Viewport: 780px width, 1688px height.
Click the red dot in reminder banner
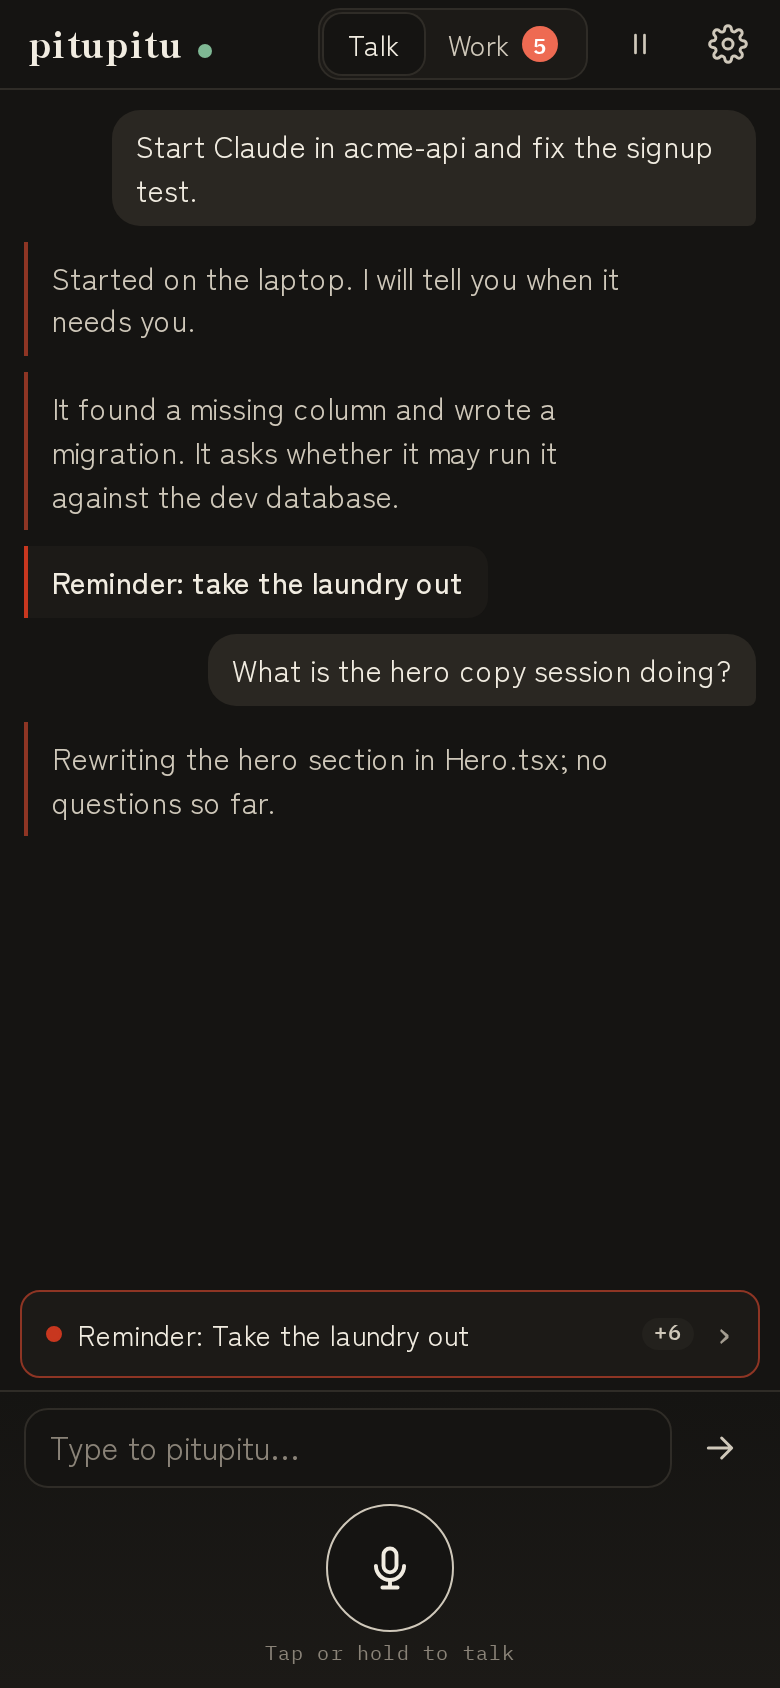click(x=54, y=1334)
